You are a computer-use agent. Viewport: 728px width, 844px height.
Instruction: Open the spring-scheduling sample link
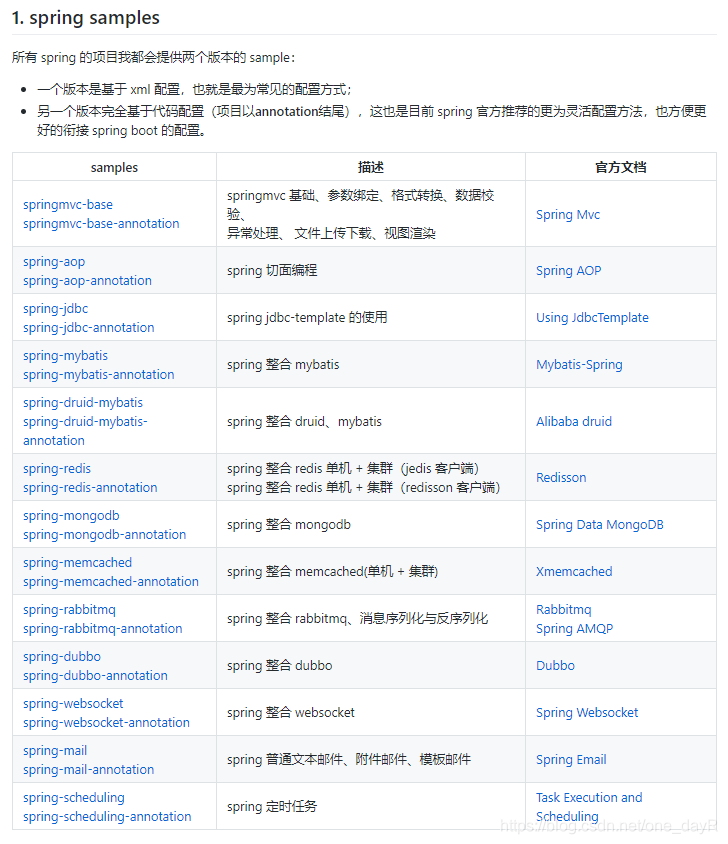(74, 797)
